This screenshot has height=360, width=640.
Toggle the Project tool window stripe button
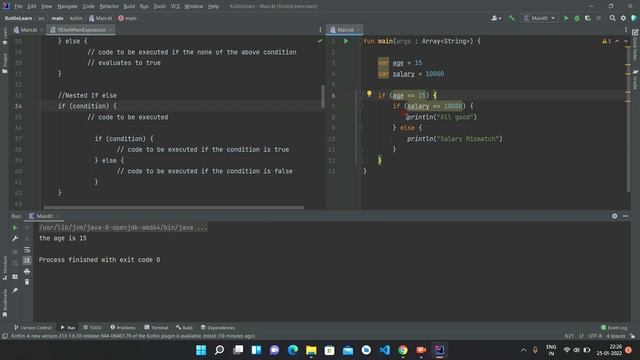coord(4,63)
